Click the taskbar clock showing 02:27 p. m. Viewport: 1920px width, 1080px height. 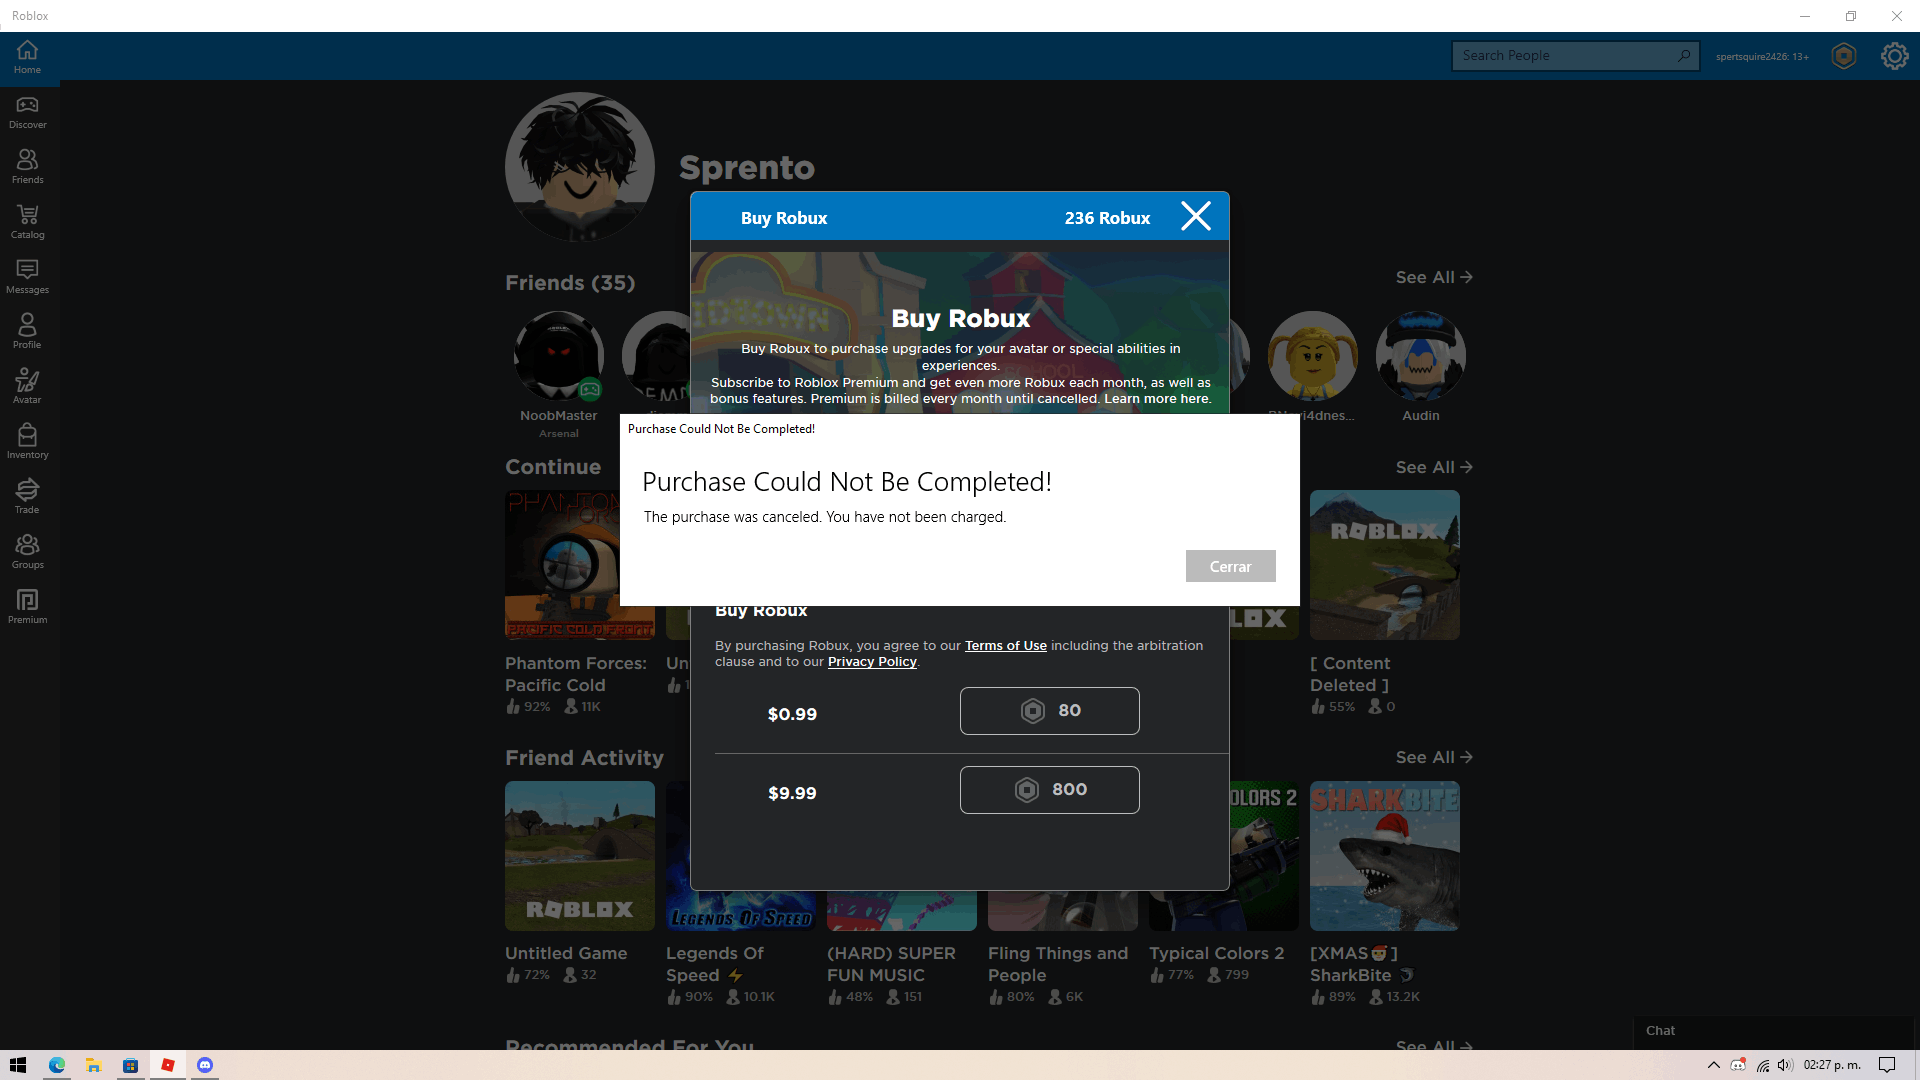coord(1832,1065)
